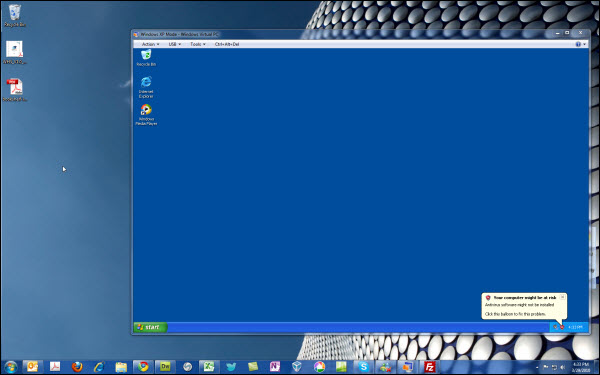
Task: Click the 'computer might be at risk' balloon
Action: click(524, 305)
